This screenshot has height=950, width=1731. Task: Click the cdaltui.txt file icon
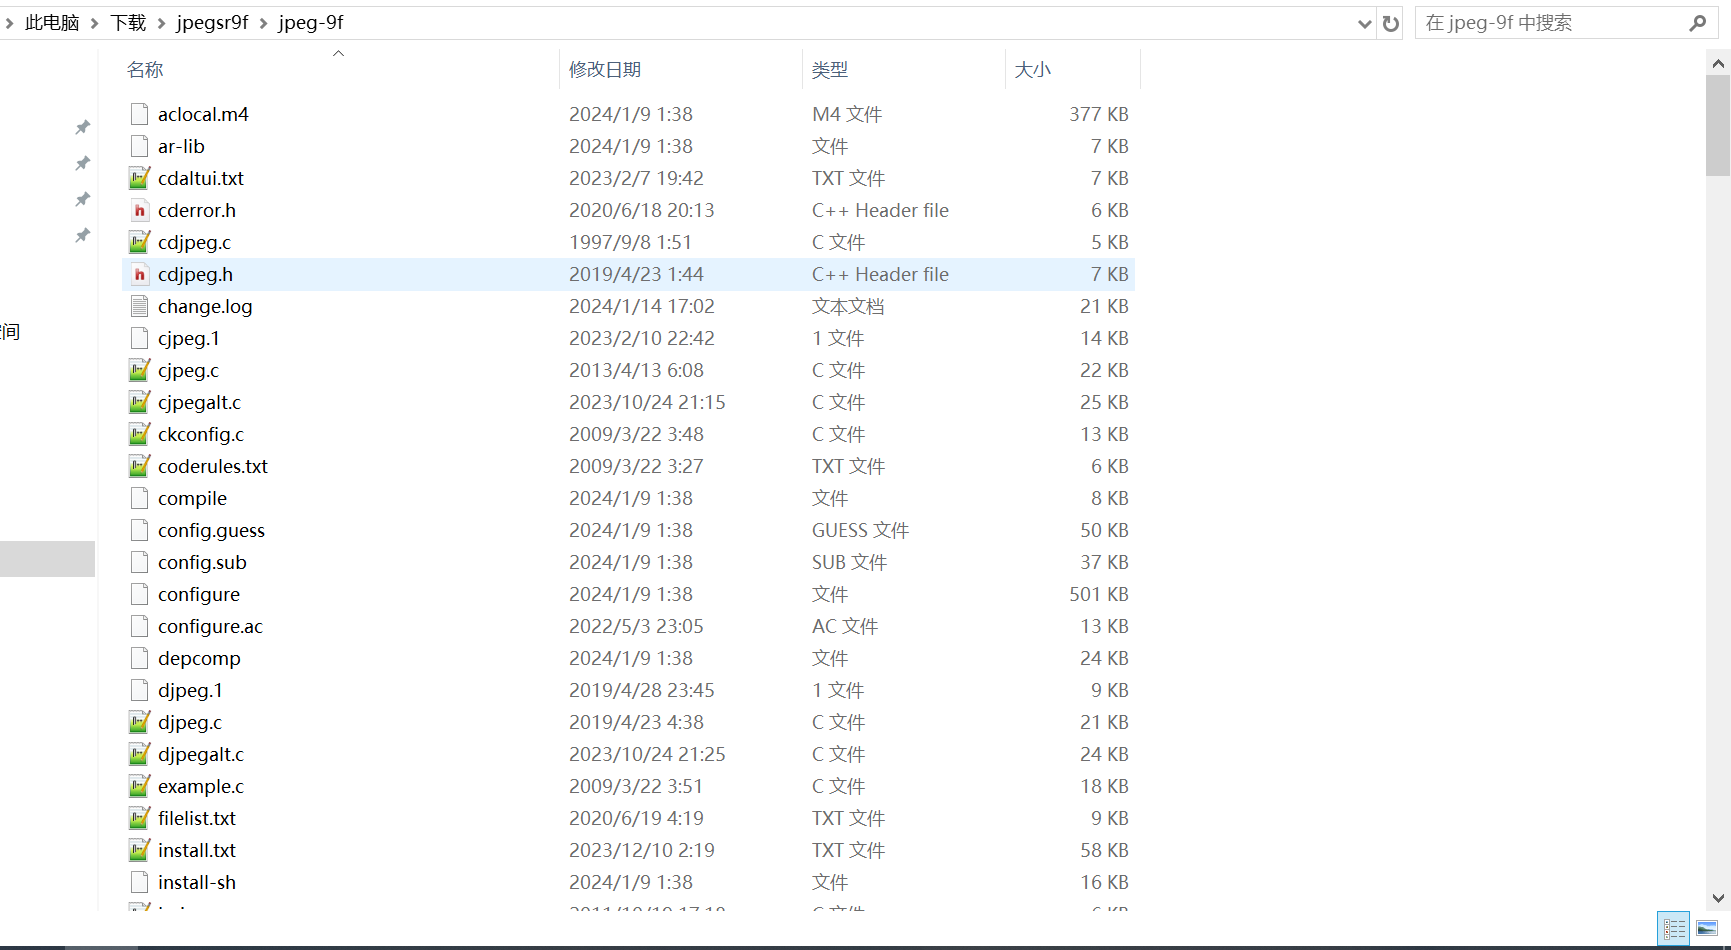click(x=140, y=178)
